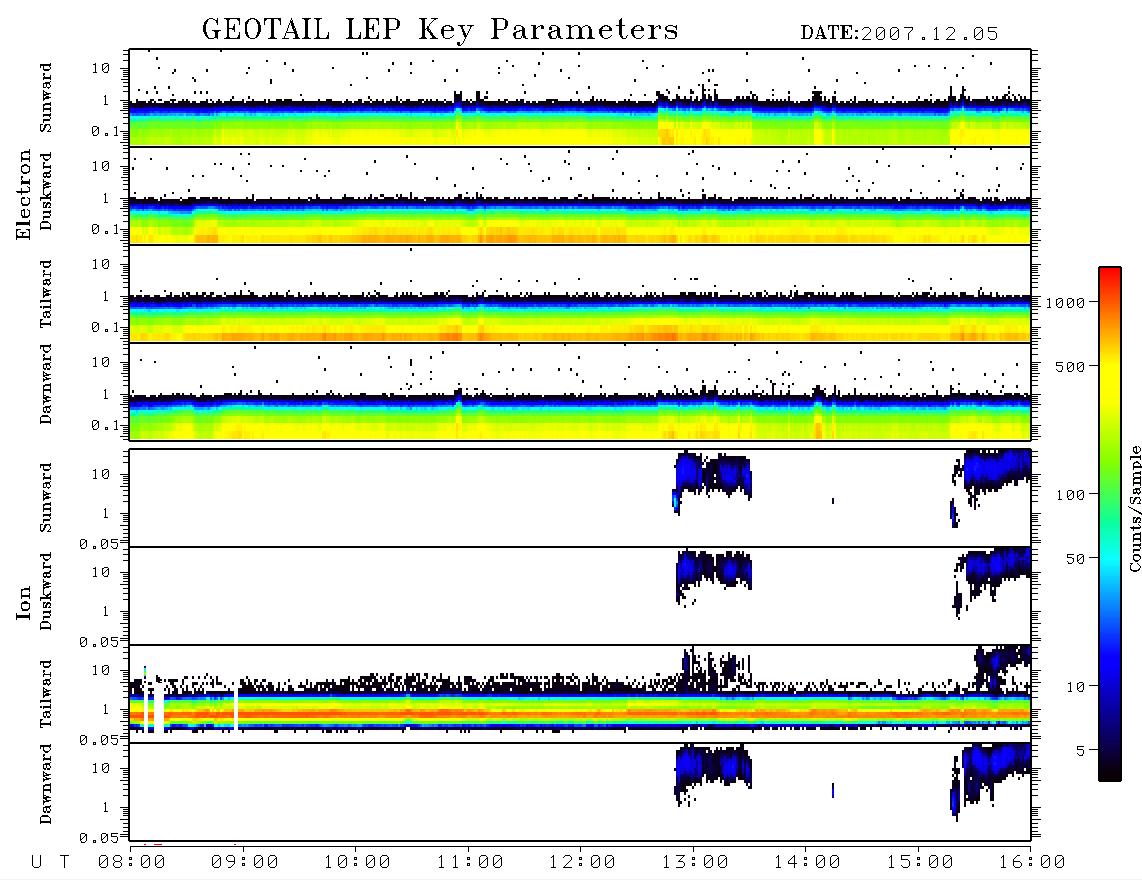Click the small Ion Dawnward blip after 14:00
Image resolution: width=1142 pixels, height=880 pixels.
click(833, 790)
